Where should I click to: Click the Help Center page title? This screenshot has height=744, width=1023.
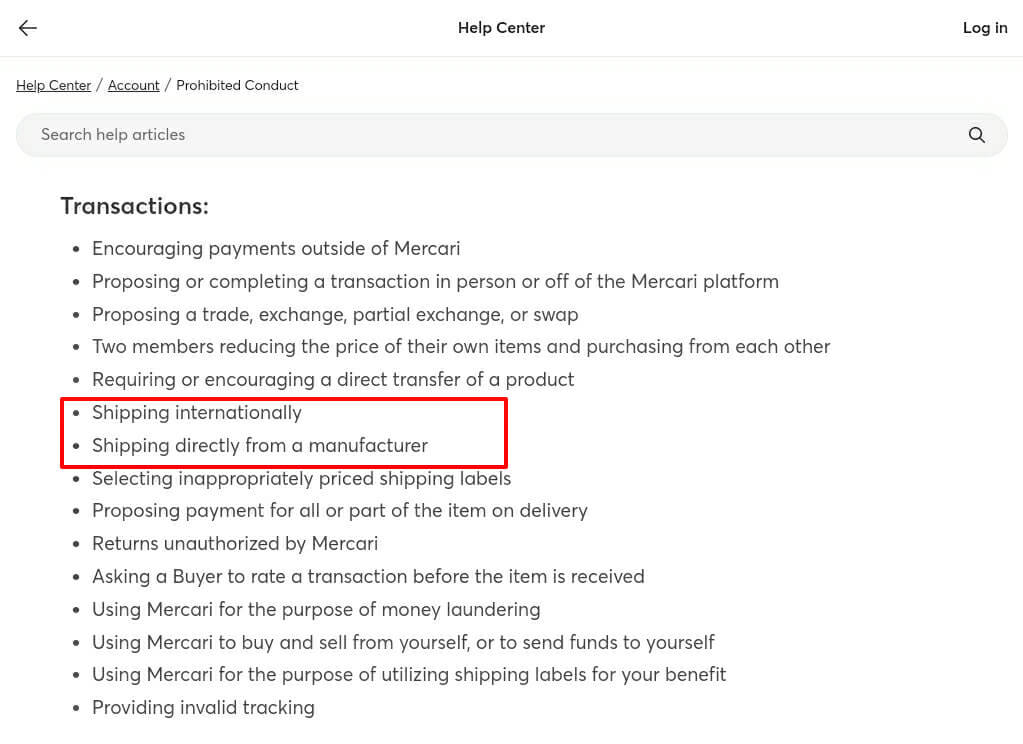point(501,28)
